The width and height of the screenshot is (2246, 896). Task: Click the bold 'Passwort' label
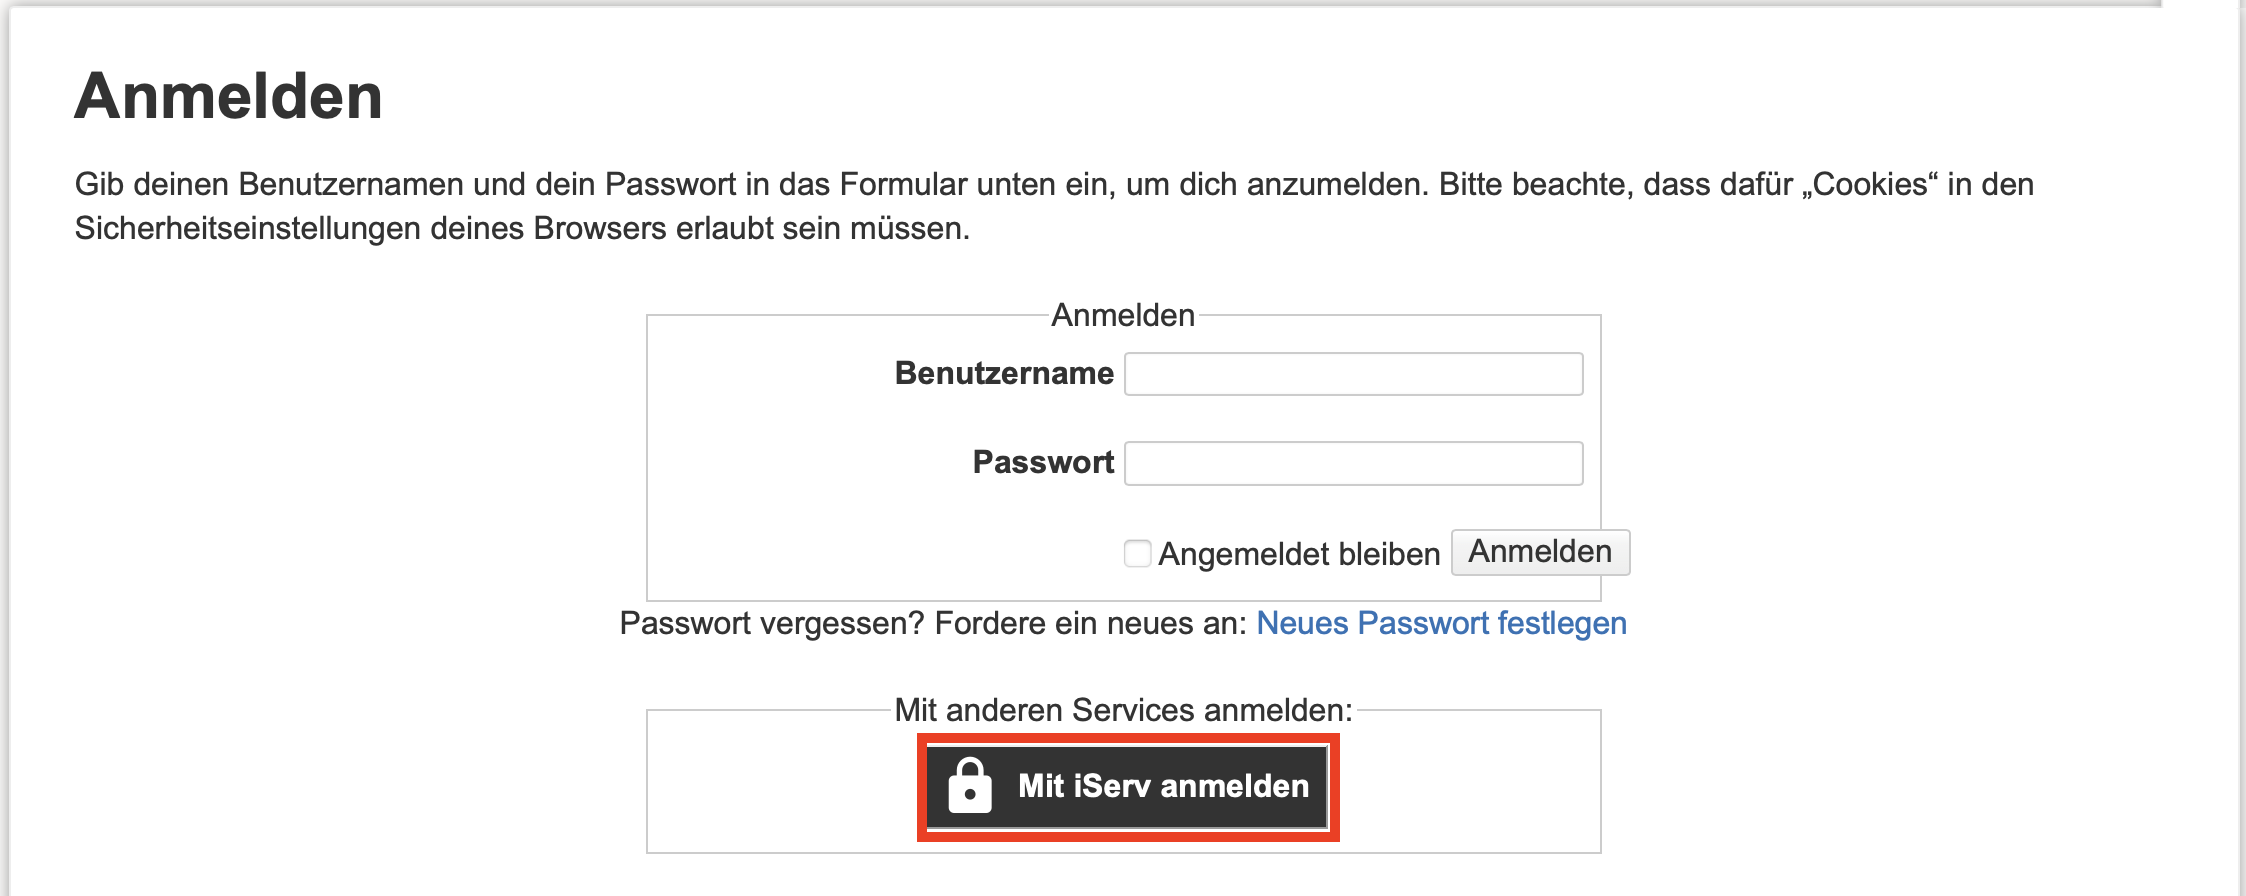(1042, 462)
